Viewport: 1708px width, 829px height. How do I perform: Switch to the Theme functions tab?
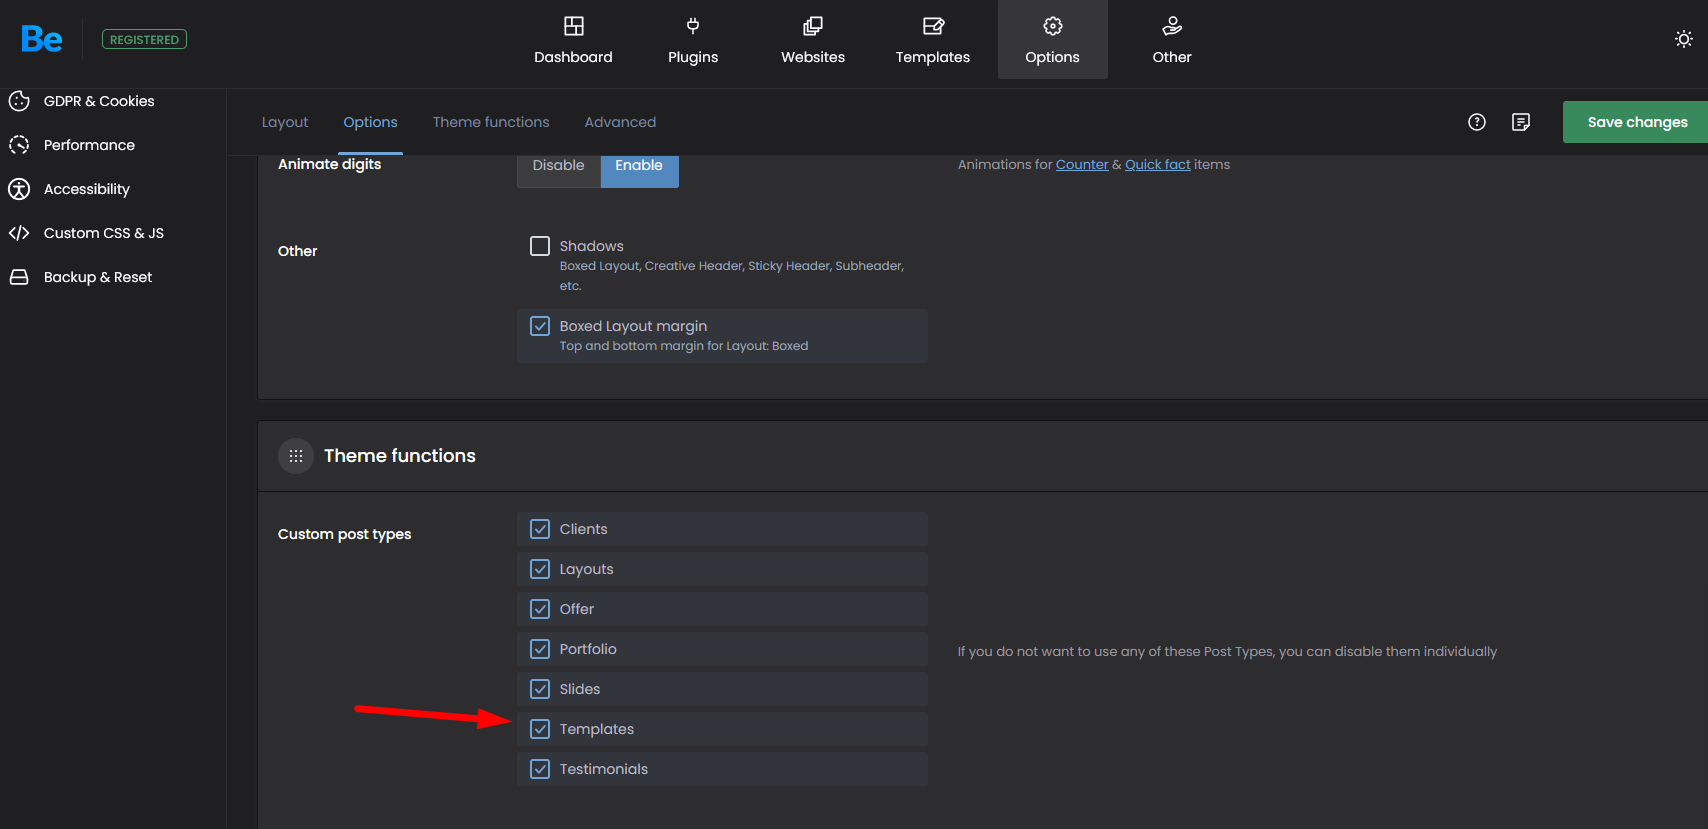point(491,122)
